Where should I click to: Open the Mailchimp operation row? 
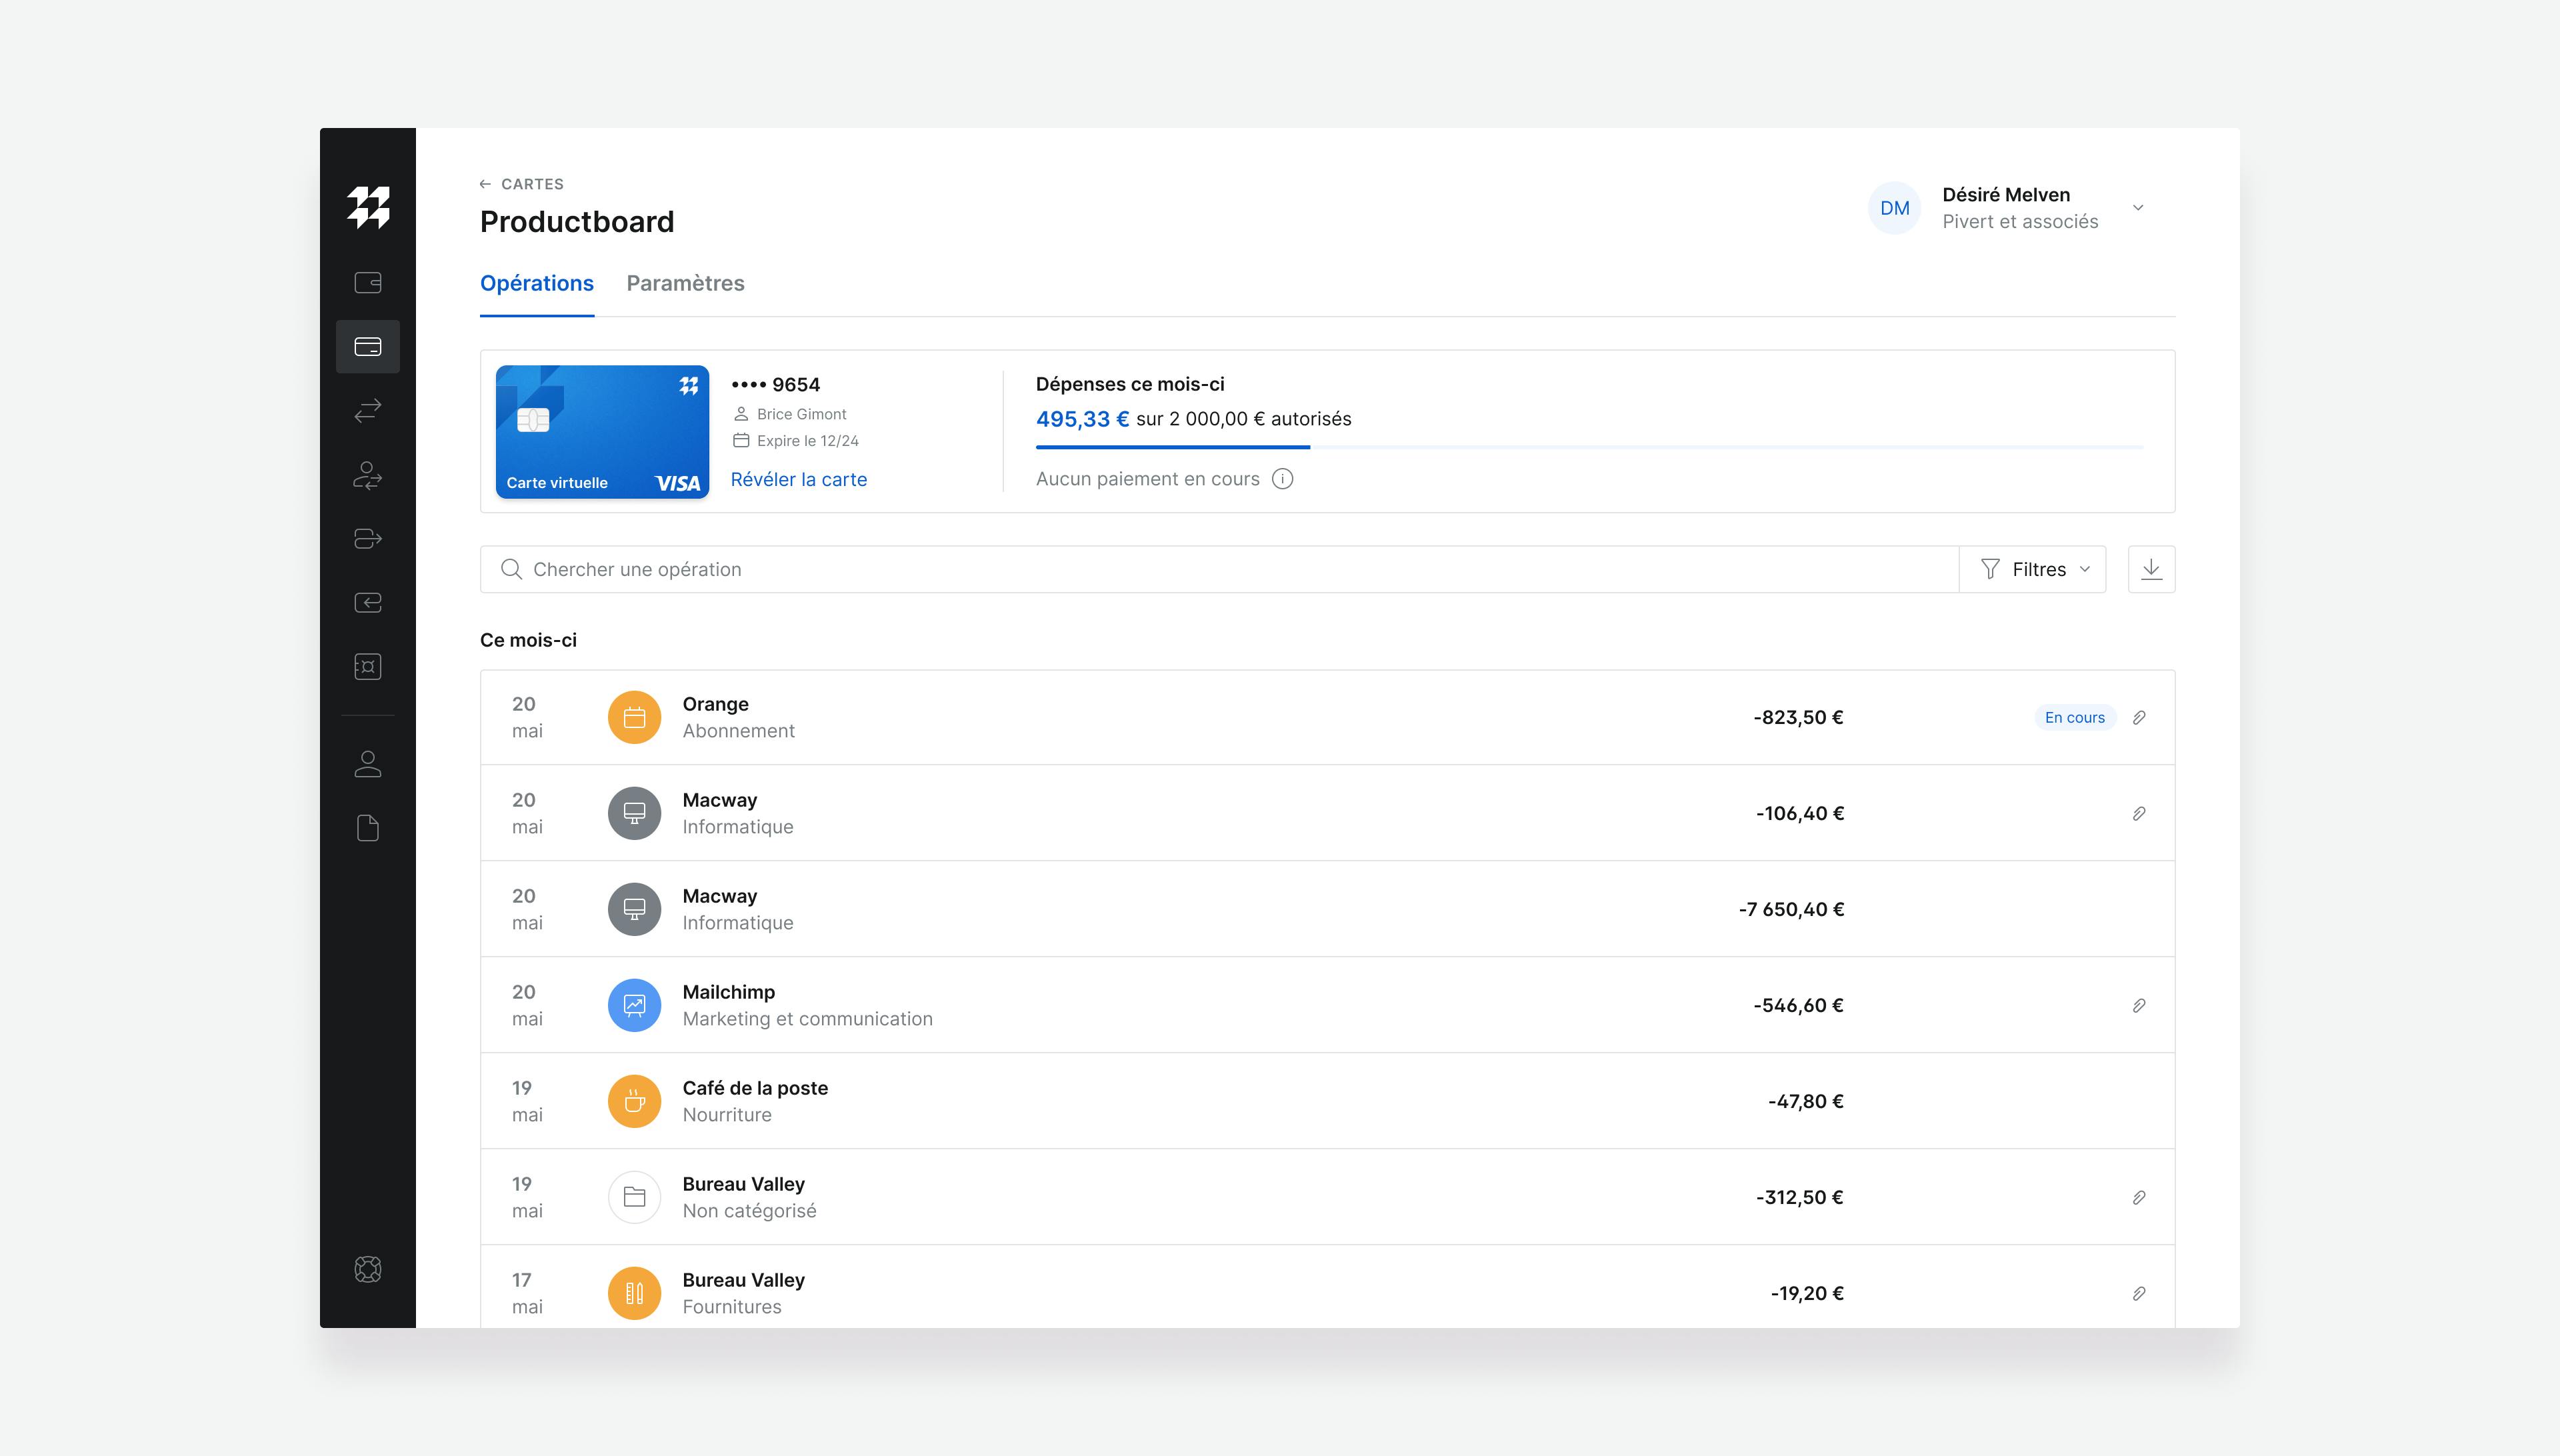[1327, 1005]
